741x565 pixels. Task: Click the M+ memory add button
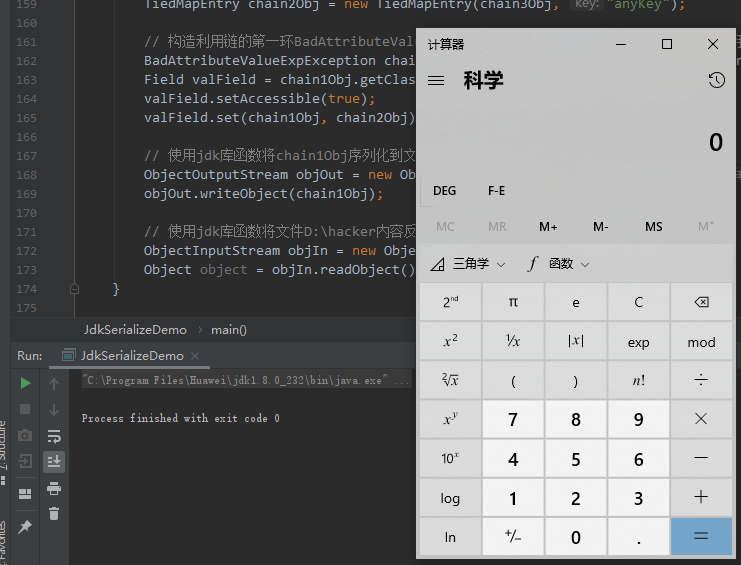tap(548, 227)
